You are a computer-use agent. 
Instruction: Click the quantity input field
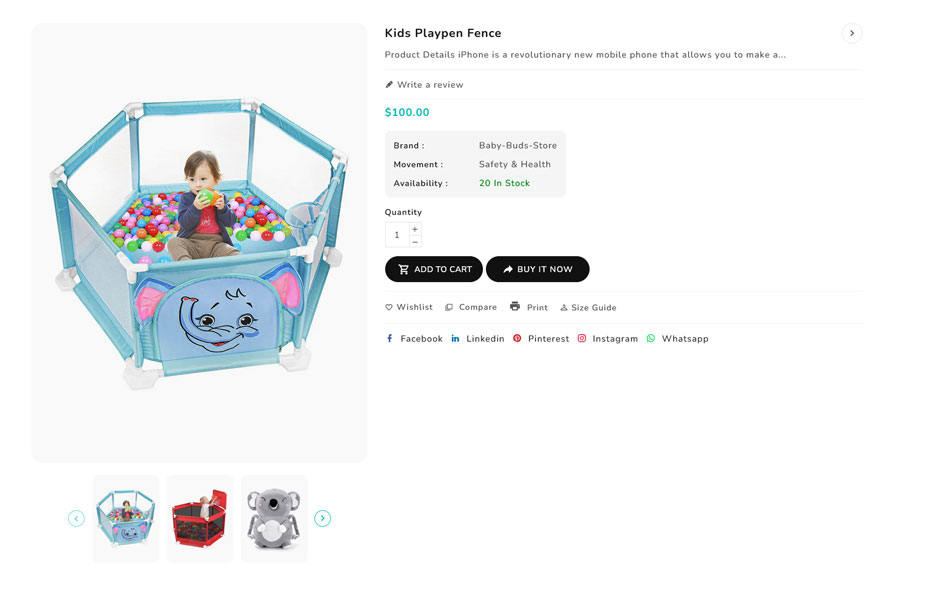click(x=397, y=235)
